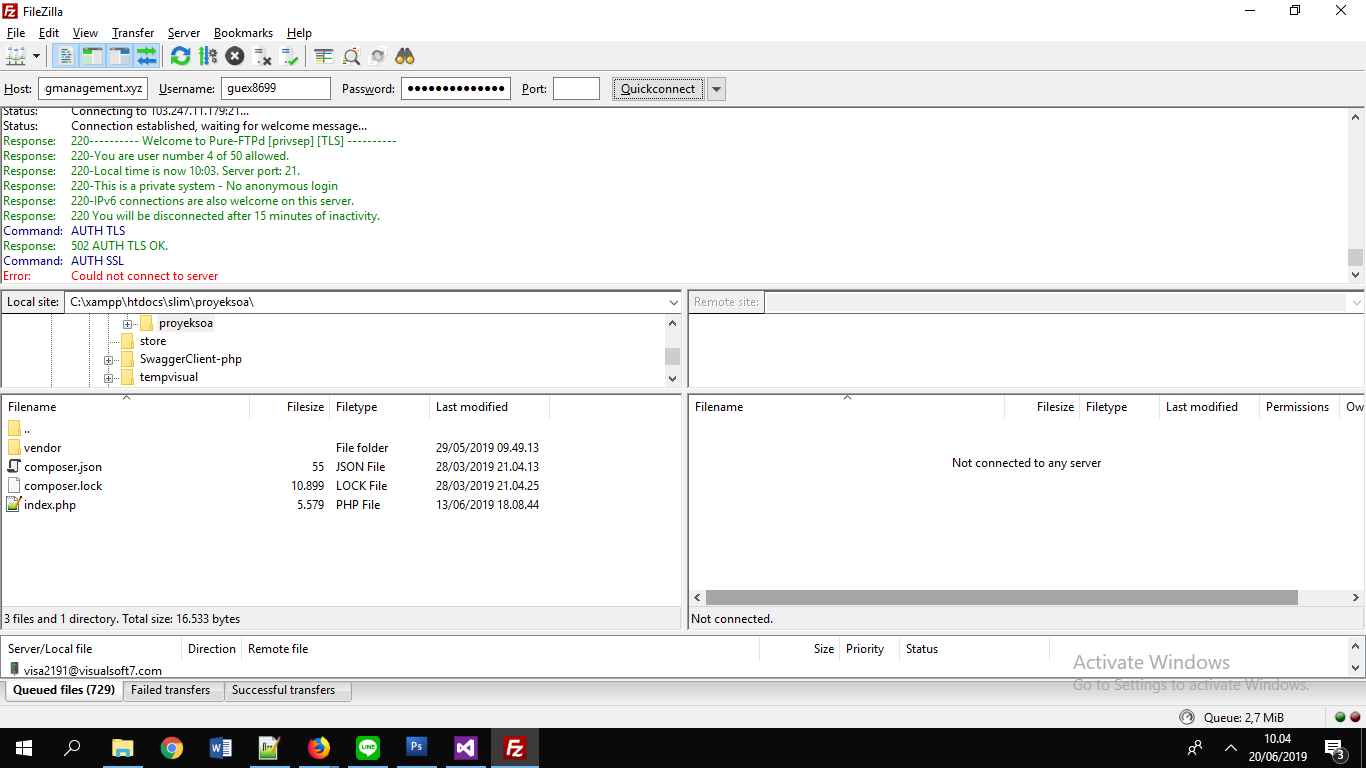Click the Windows Start button

[x=24, y=748]
